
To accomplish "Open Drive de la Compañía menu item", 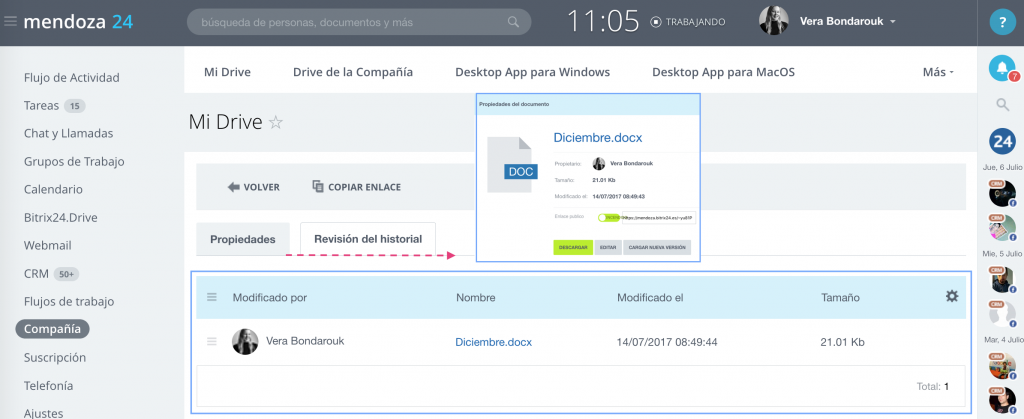I will coord(353,72).
